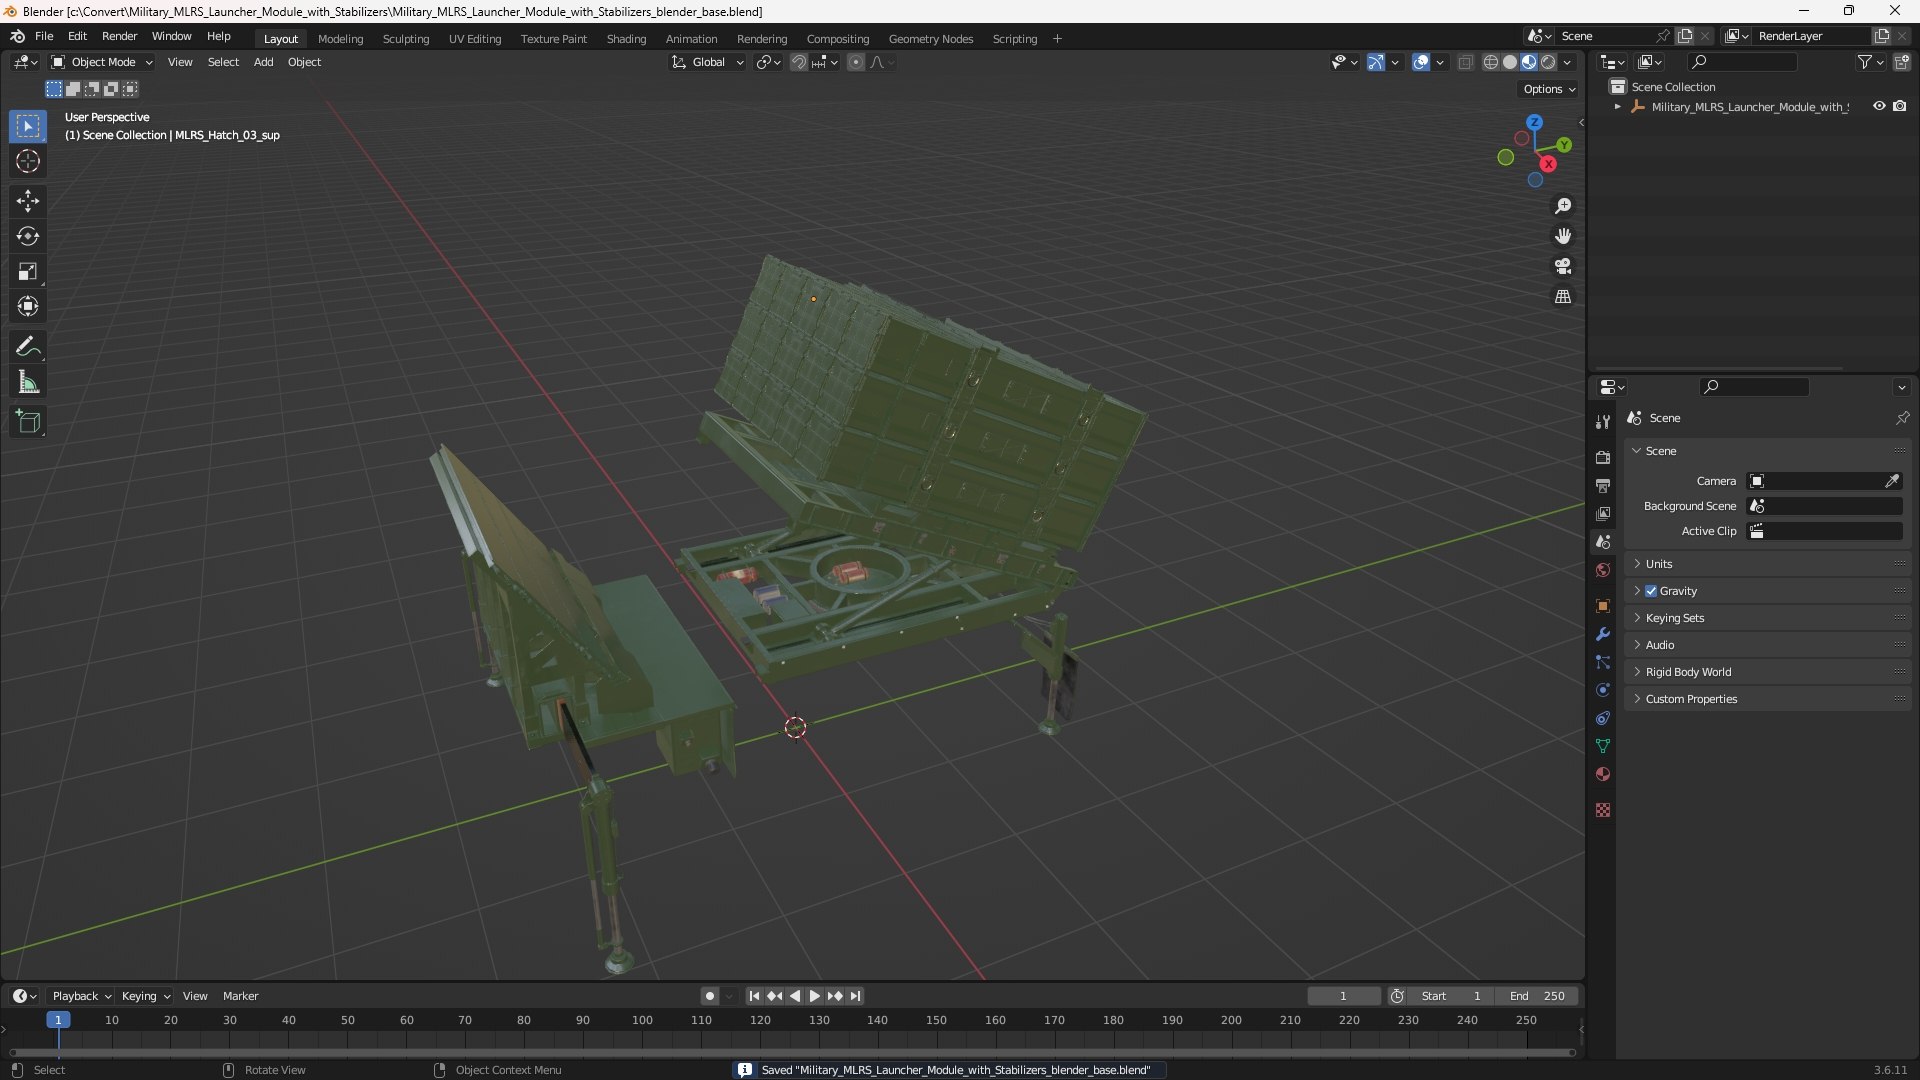Open the Physics properties tab
Image resolution: width=1920 pixels, height=1080 pixels.
click(x=1603, y=690)
